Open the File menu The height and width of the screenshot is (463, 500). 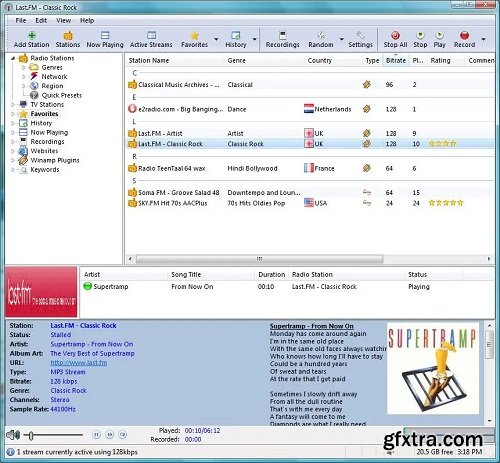(x=21, y=21)
